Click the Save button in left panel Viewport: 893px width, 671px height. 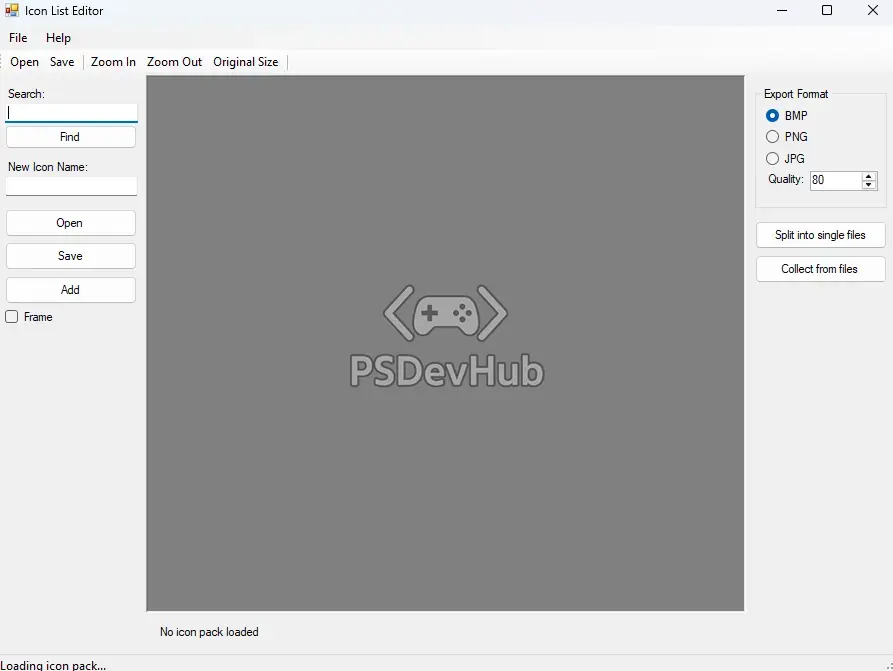tap(71, 256)
